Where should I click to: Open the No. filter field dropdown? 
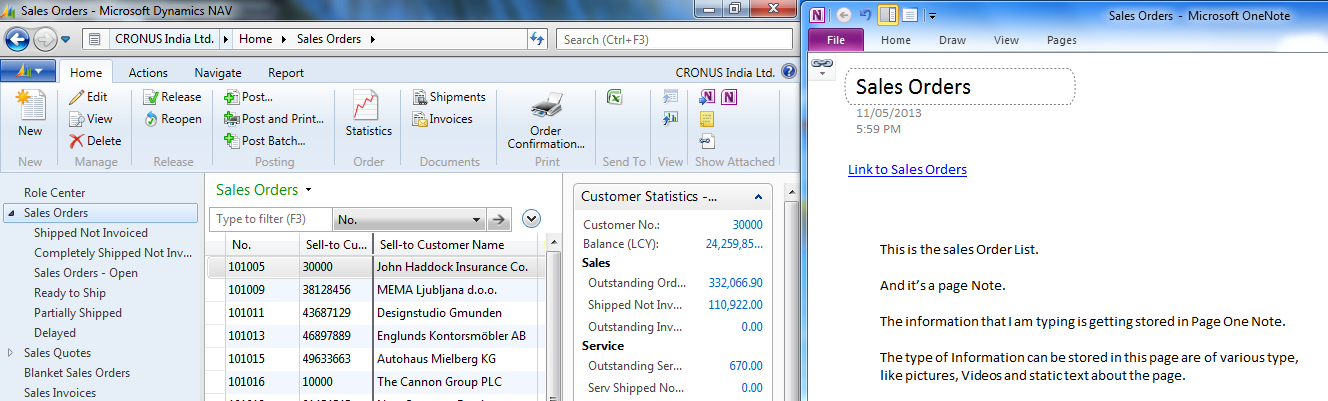pyautogui.click(x=474, y=220)
